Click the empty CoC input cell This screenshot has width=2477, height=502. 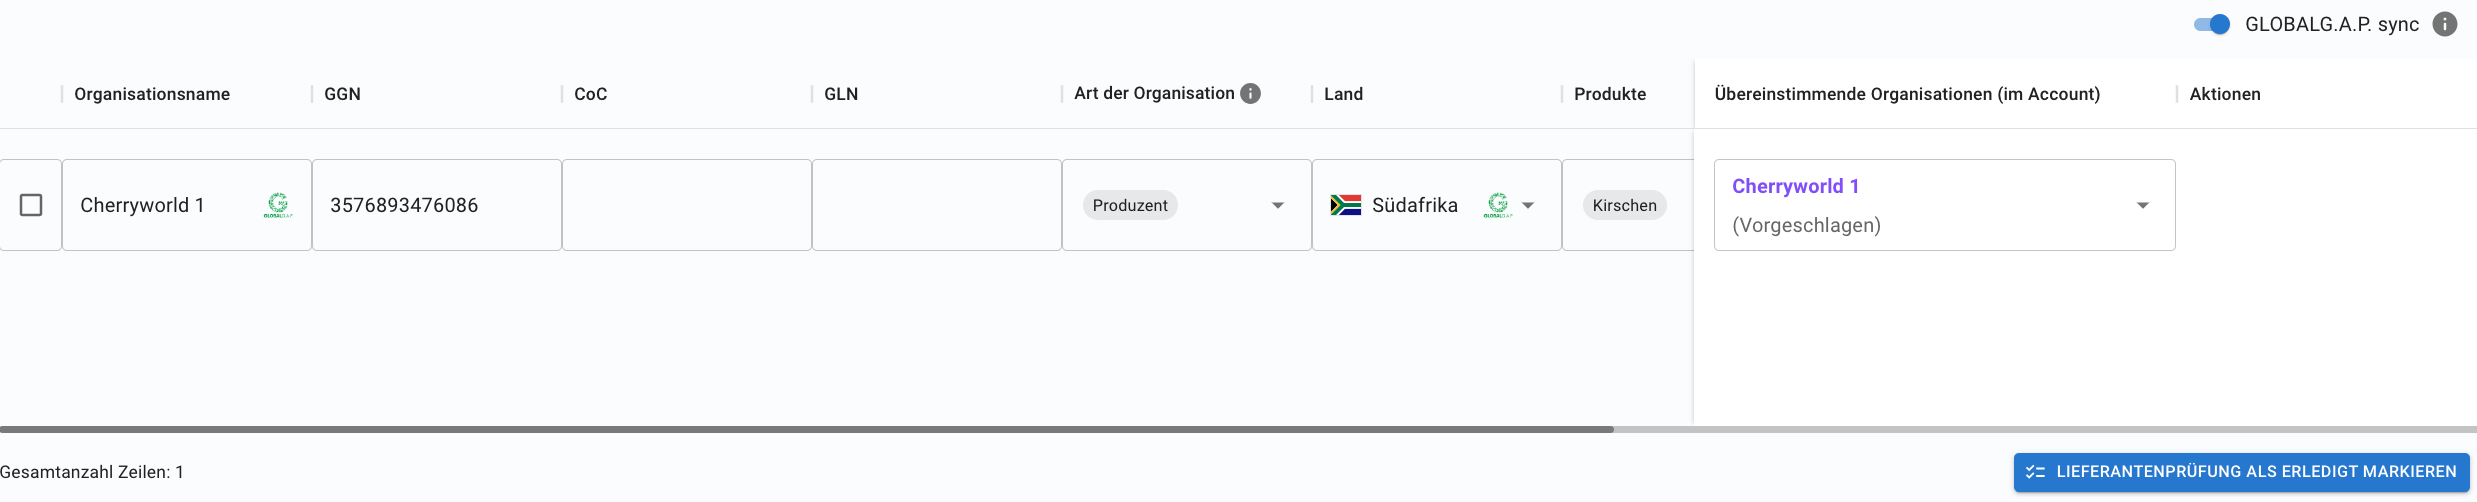[x=687, y=205]
